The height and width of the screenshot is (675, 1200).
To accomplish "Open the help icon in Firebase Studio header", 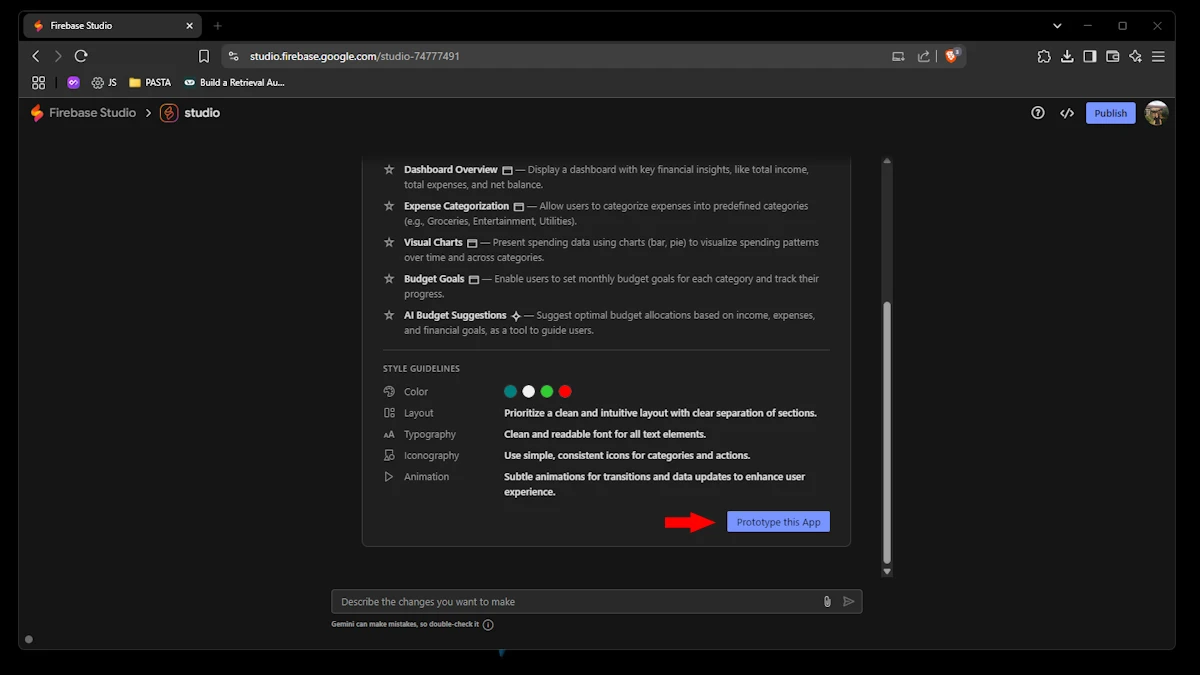I will tap(1038, 113).
